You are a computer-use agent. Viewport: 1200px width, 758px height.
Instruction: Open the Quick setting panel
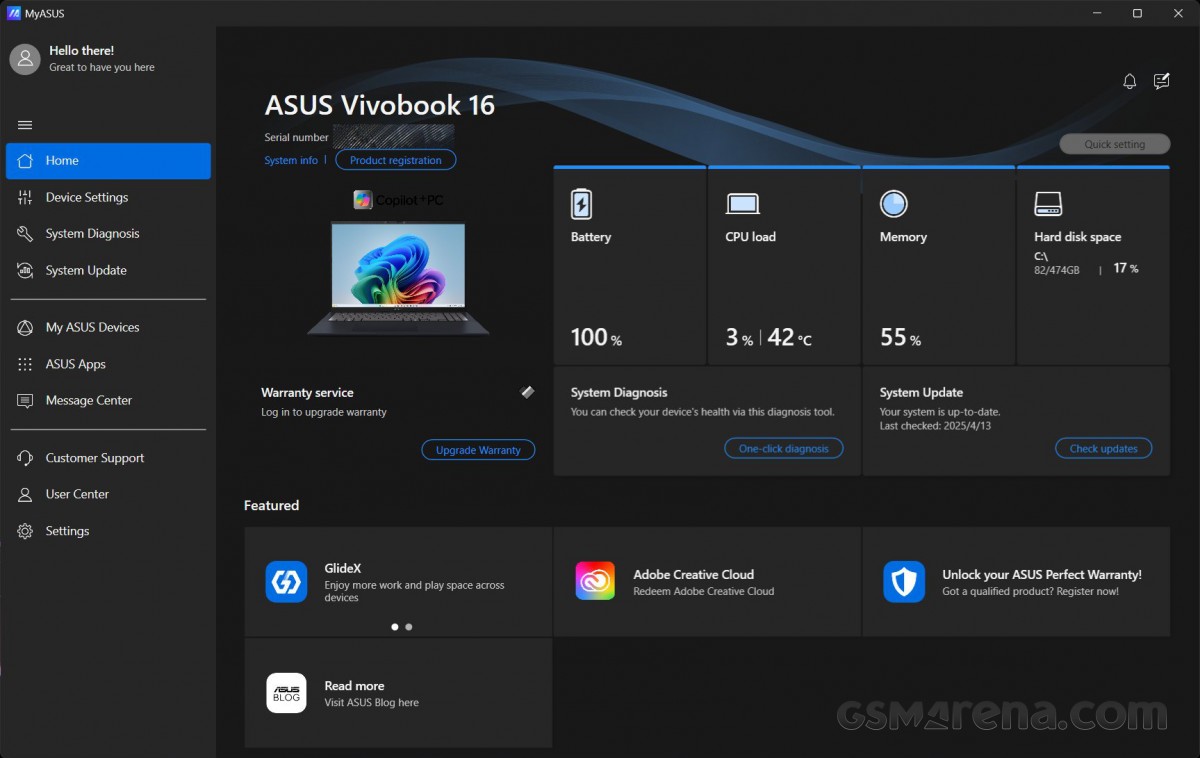(1114, 143)
